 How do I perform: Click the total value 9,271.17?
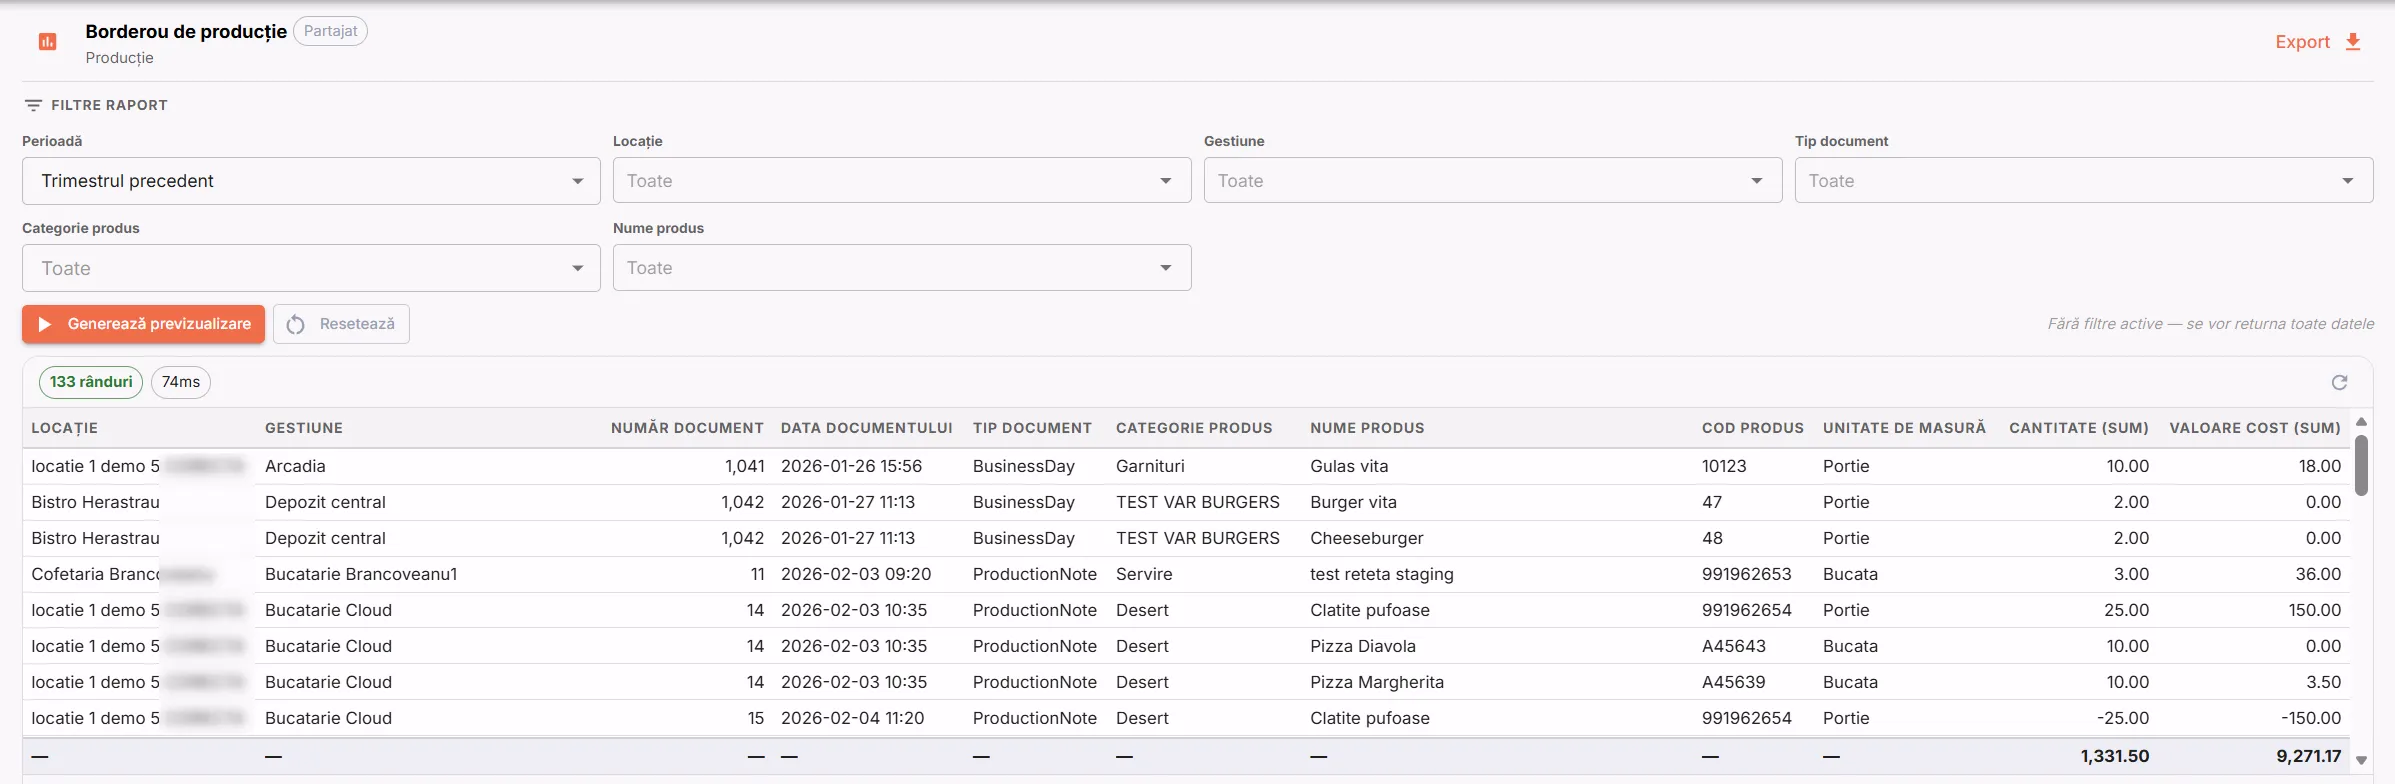(2309, 756)
